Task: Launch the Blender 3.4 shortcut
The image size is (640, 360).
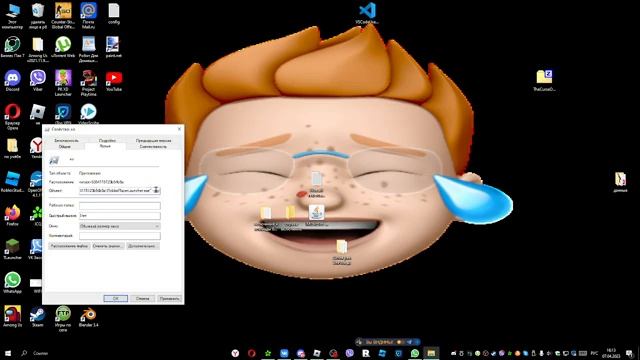Action: pyautogui.click(x=88, y=317)
